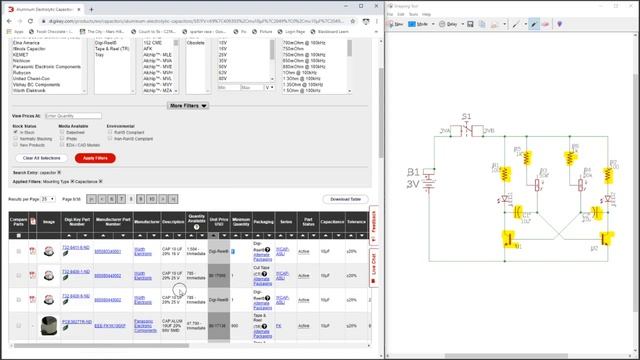Screen dimensions: 640x360
Task: Sort Capacitance ascending arrow
Action: point(325,236)
